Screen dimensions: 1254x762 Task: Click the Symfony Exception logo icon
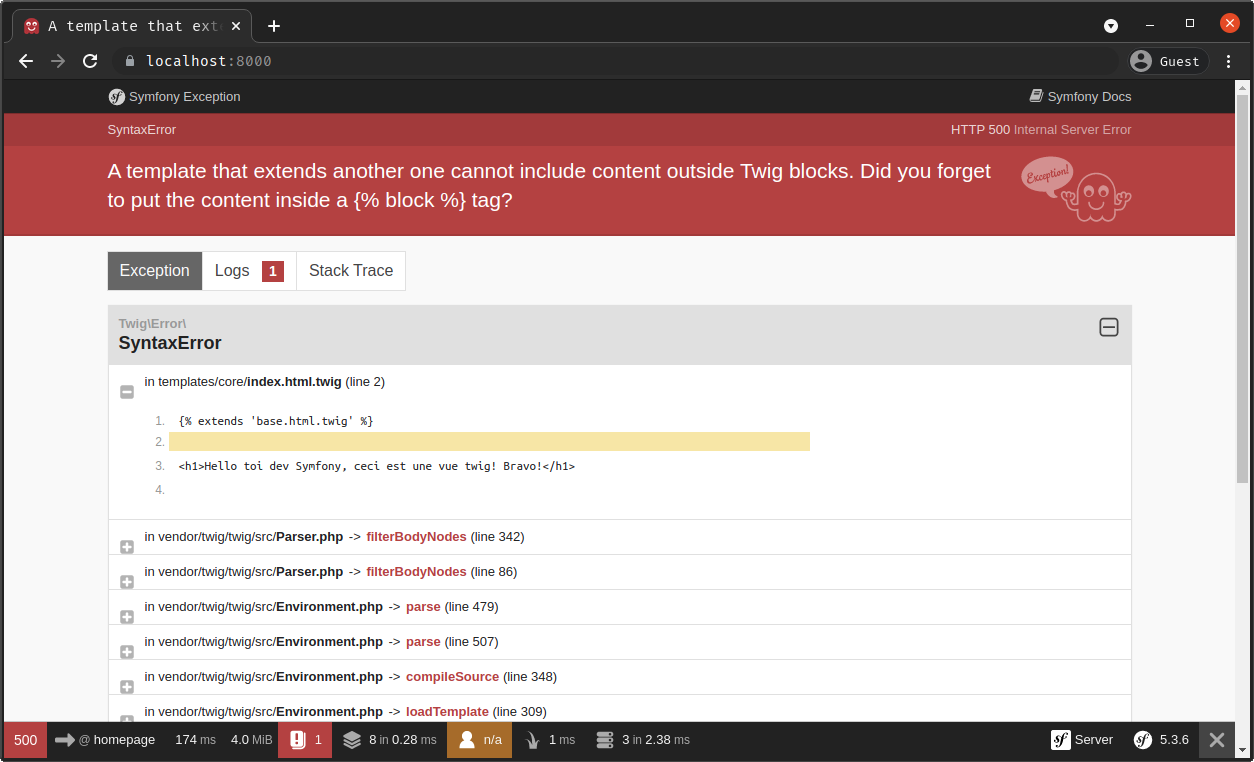(x=117, y=97)
